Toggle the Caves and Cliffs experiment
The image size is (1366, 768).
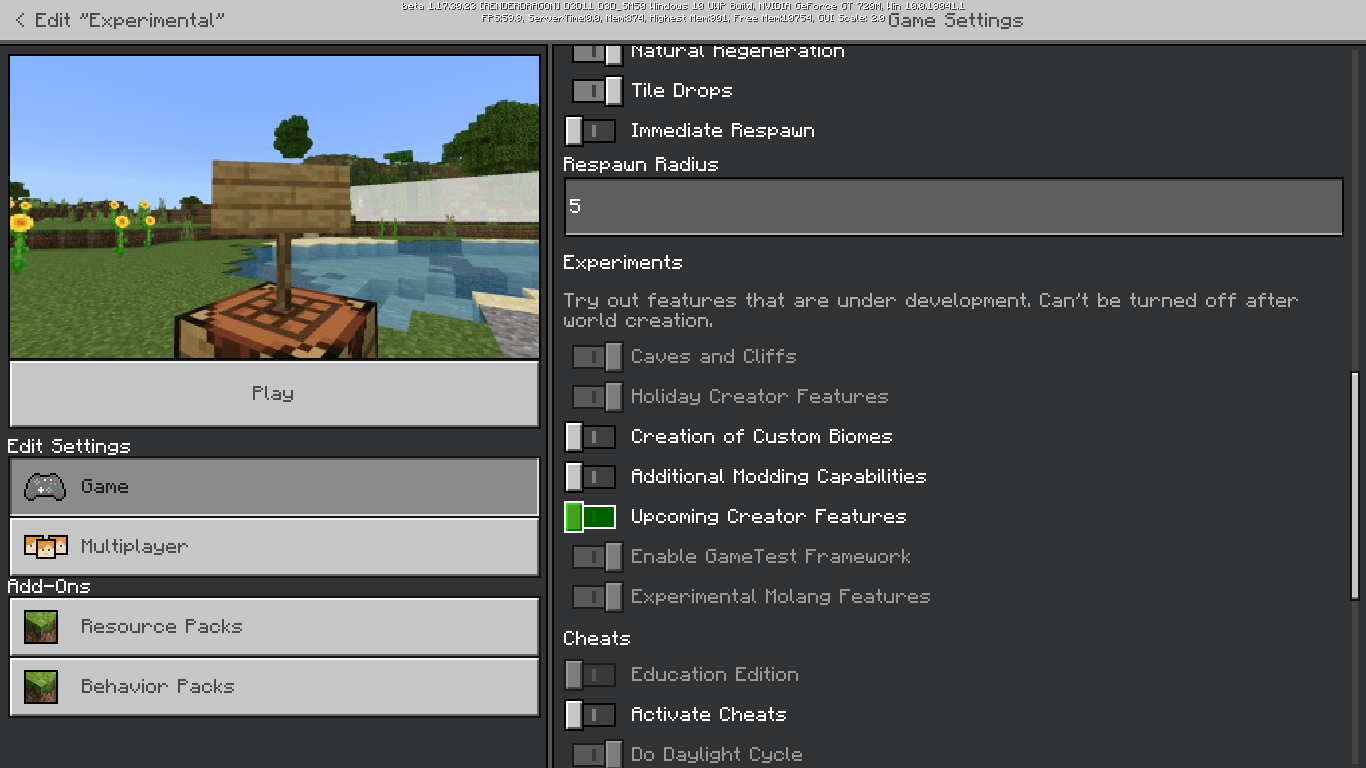click(x=597, y=357)
